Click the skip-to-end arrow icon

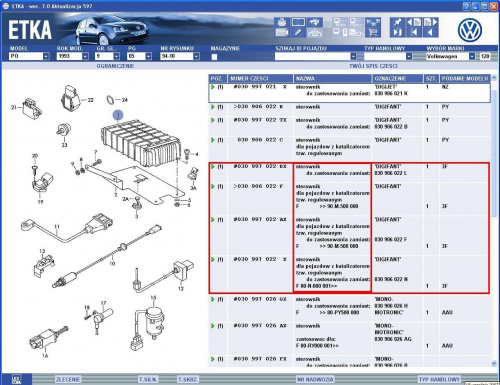397,32
